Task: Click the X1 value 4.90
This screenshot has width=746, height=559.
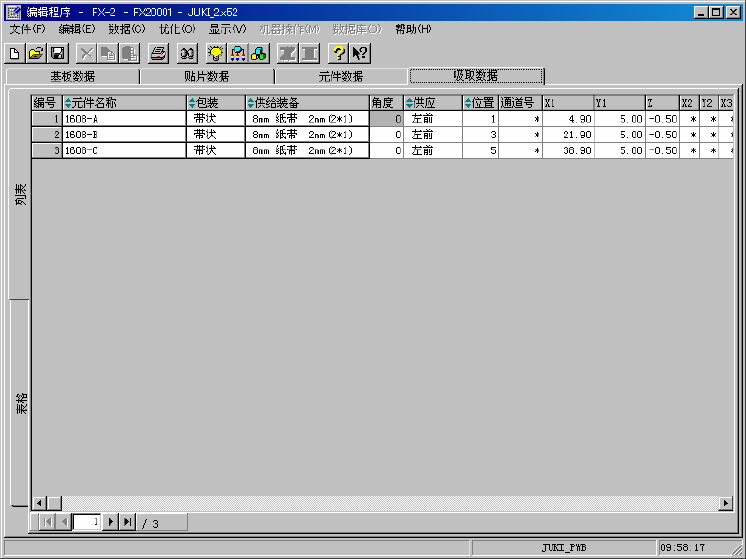Action: 568,119
